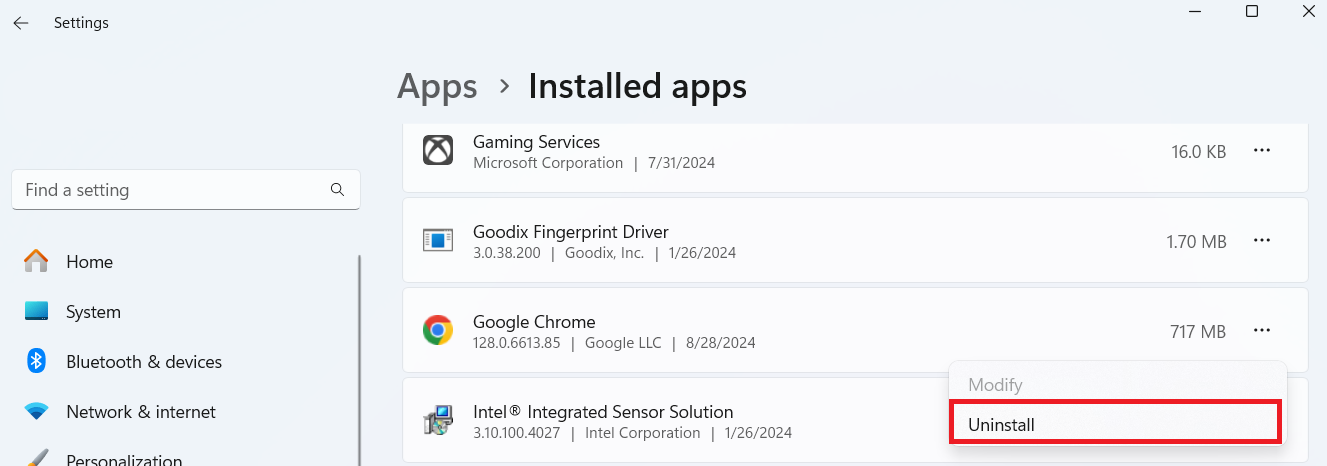Open more options for Goodix Fingerprint Driver
Screen dimensions: 1327x466
pos(1262,241)
